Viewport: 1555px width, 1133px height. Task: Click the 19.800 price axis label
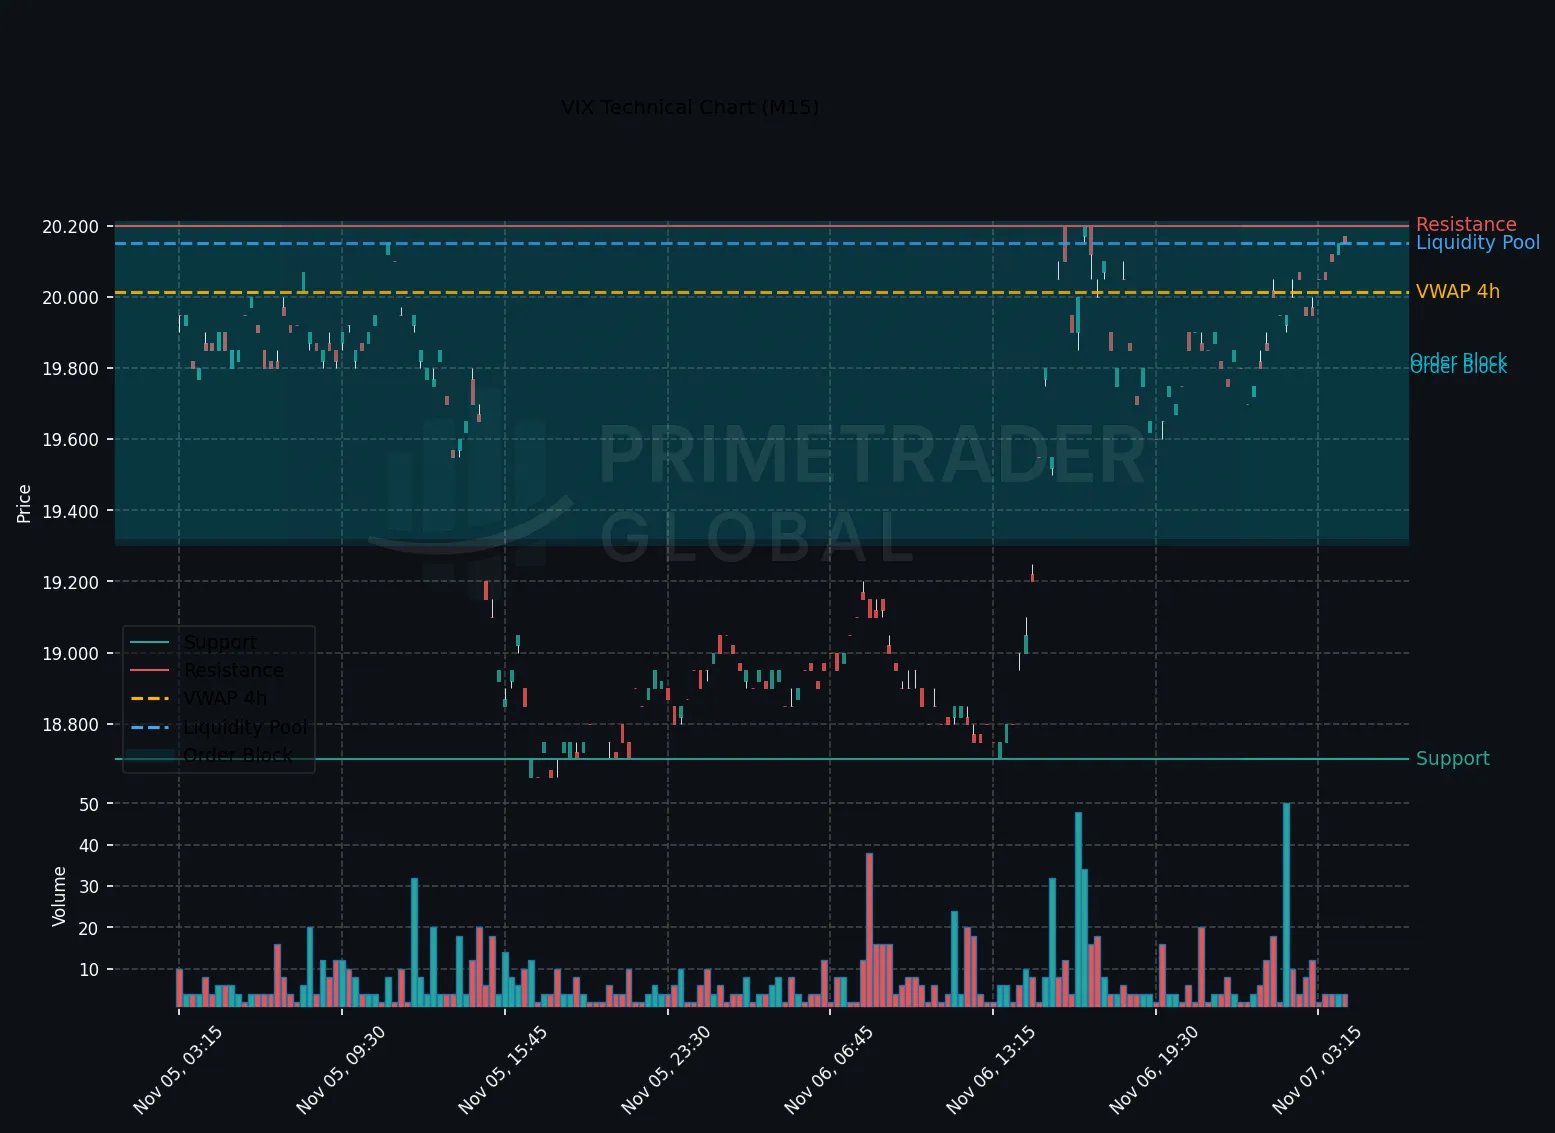70,369
